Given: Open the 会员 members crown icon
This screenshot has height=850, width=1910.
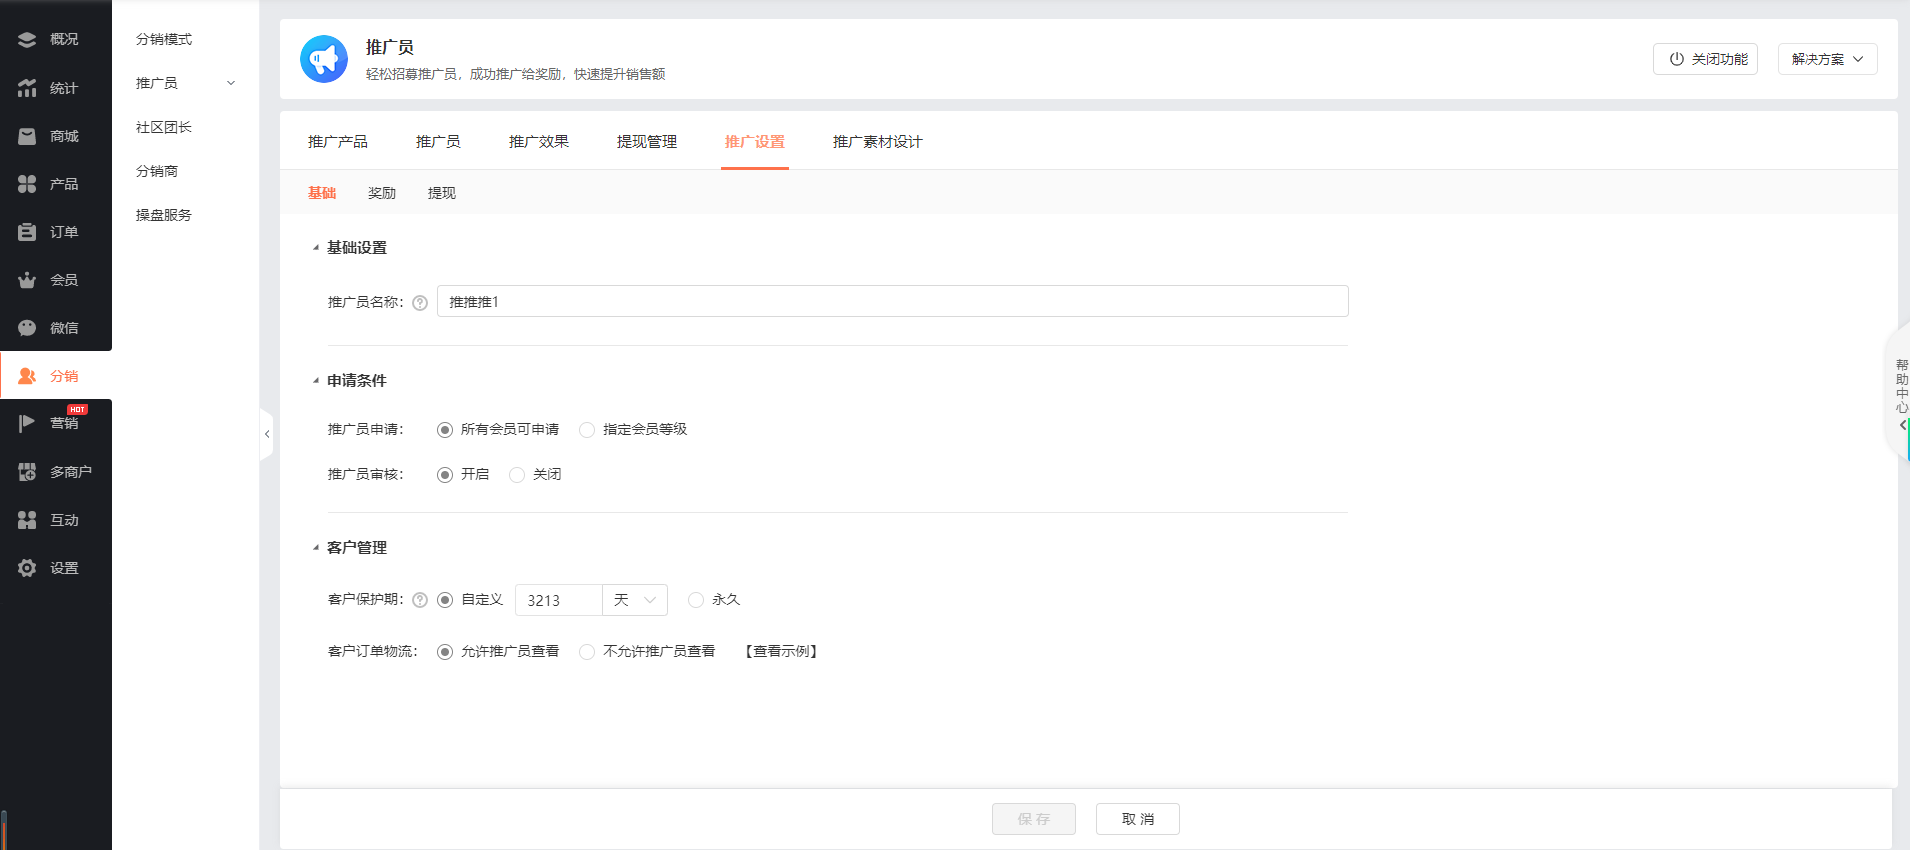Looking at the screenshot, I should [27, 280].
